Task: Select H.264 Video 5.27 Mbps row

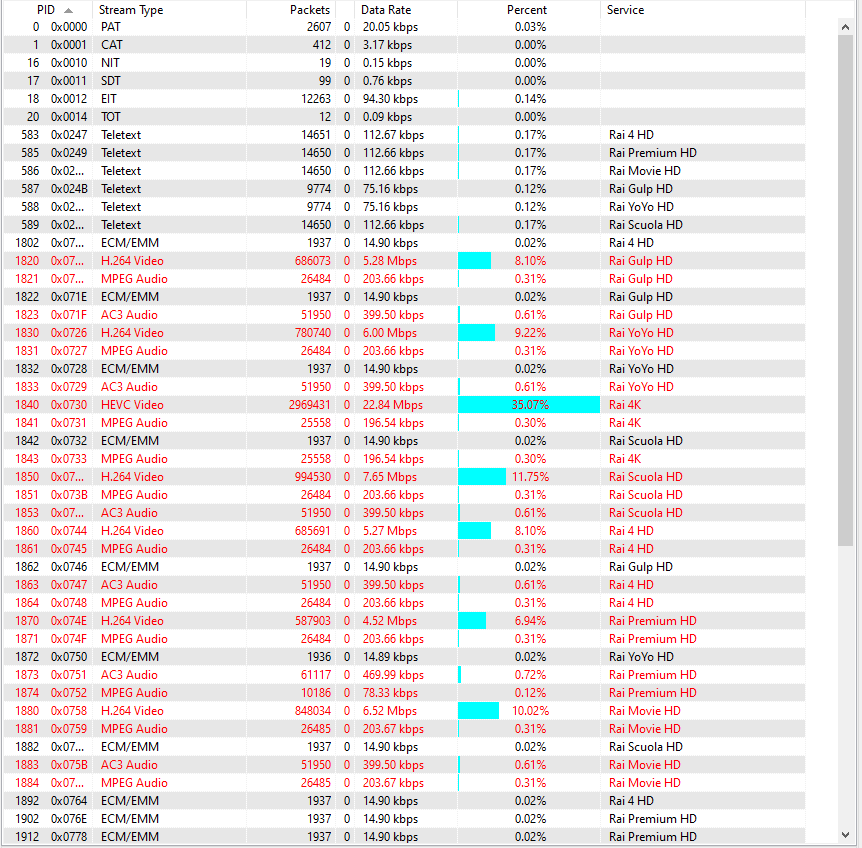Action: (x=404, y=531)
